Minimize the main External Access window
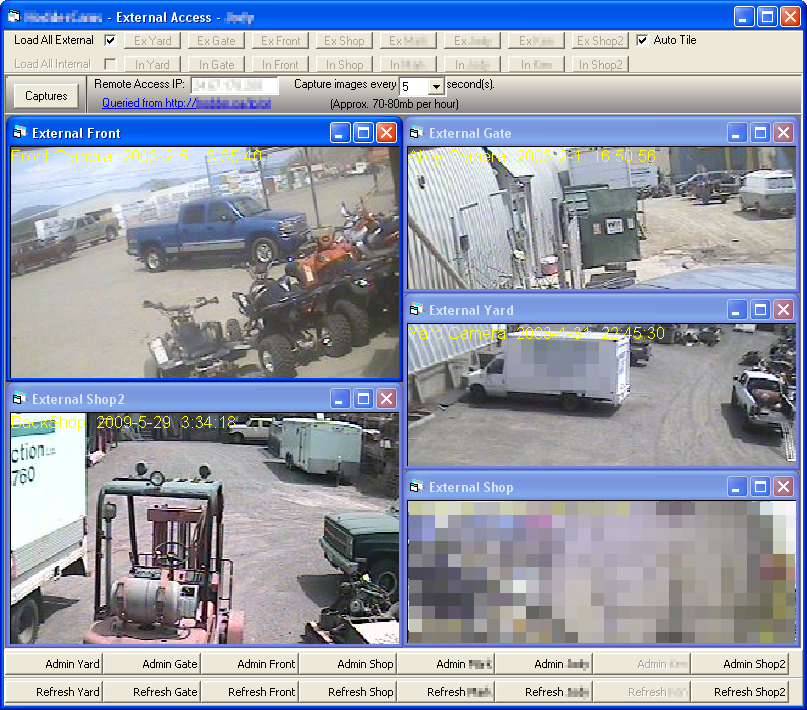The height and width of the screenshot is (710, 807). point(744,17)
